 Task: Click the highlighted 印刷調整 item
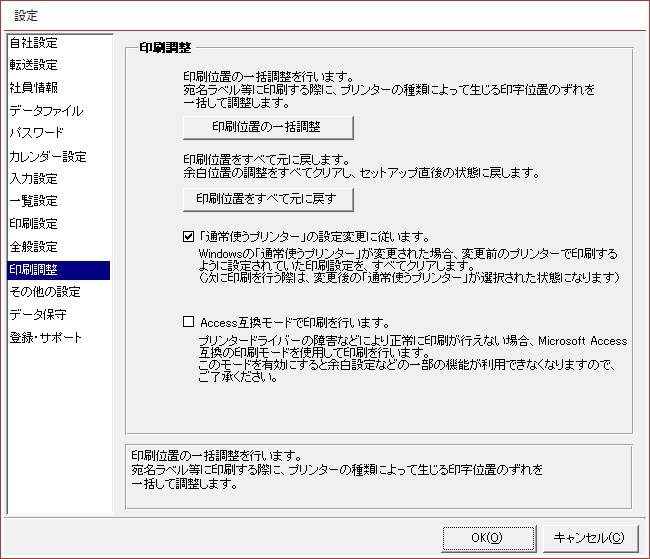pos(34,269)
